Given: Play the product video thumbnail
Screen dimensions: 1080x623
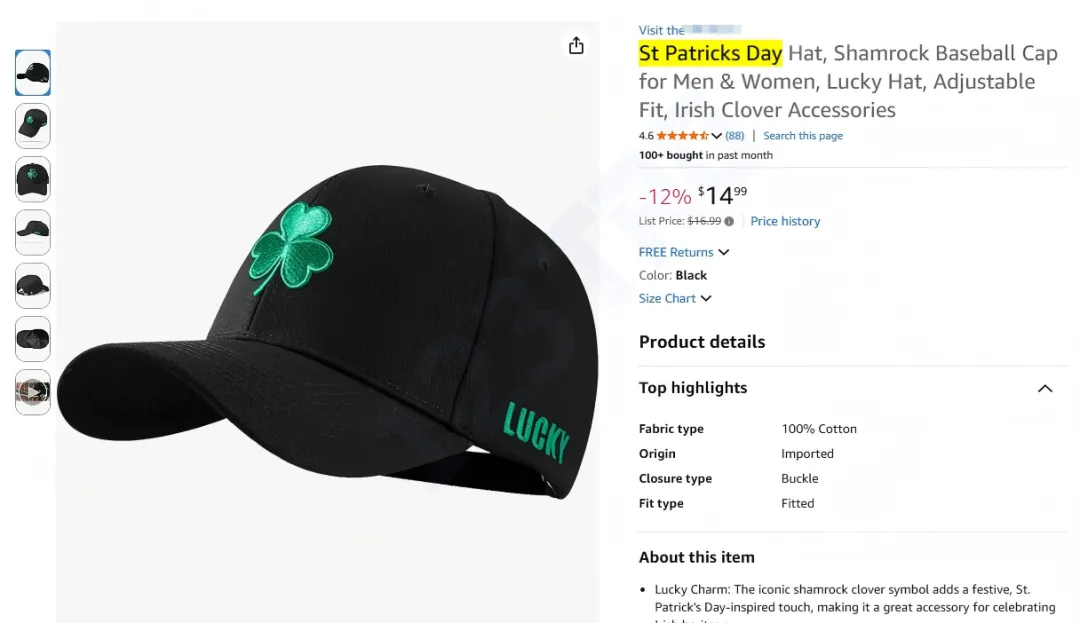Looking at the screenshot, I should (33, 392).
